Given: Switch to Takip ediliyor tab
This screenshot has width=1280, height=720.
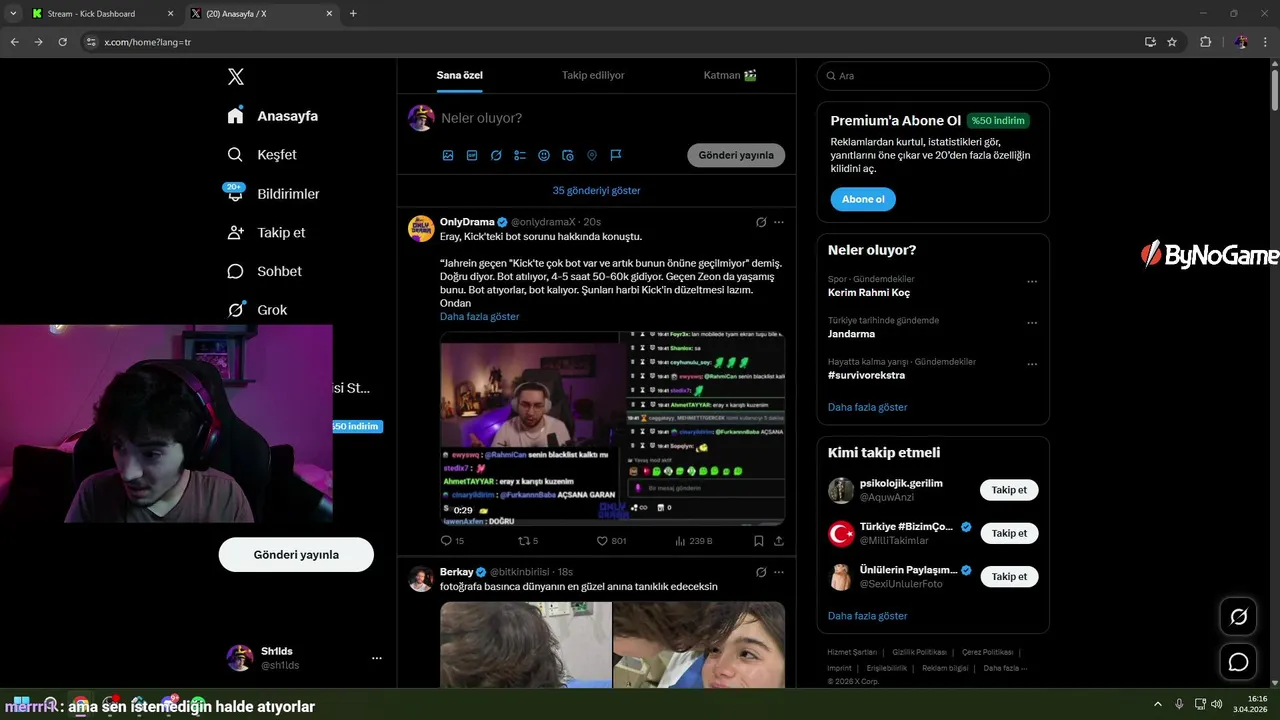Looking at the screenshot, I should tap(593, 76).
